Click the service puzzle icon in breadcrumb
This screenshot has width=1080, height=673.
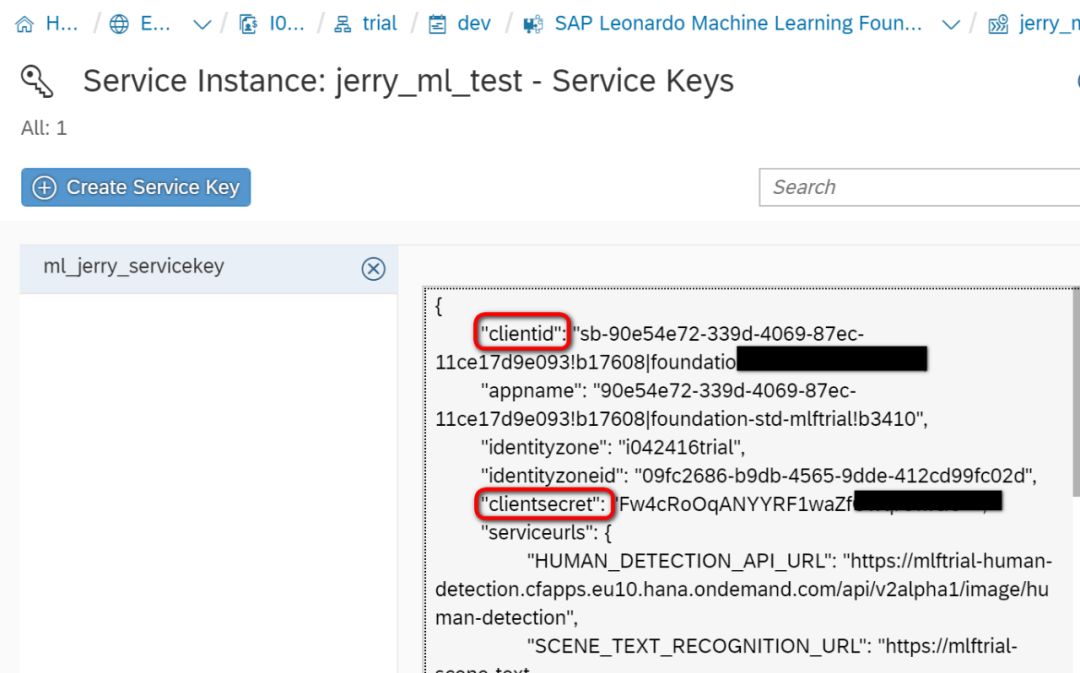coord(532,25)
